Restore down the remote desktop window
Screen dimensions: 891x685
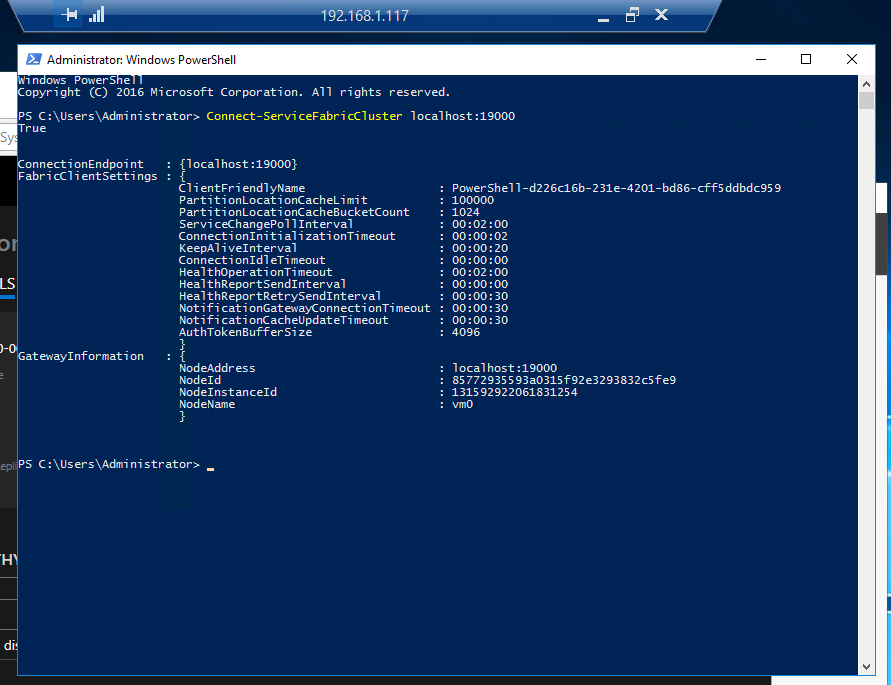631,15
